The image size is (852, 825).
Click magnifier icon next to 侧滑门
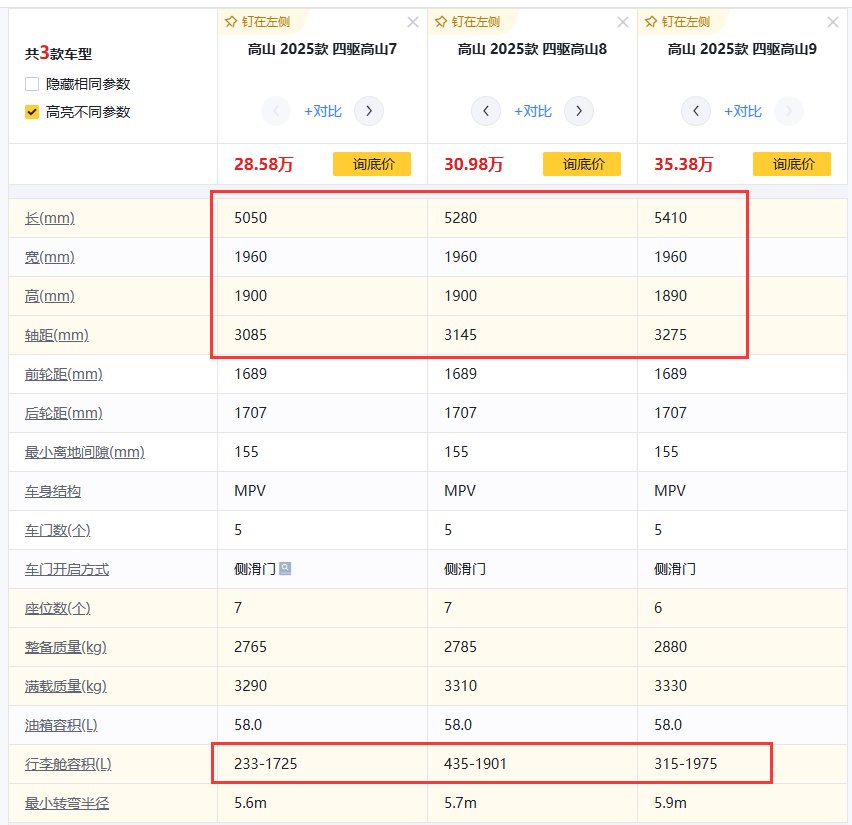click(285, 569)
